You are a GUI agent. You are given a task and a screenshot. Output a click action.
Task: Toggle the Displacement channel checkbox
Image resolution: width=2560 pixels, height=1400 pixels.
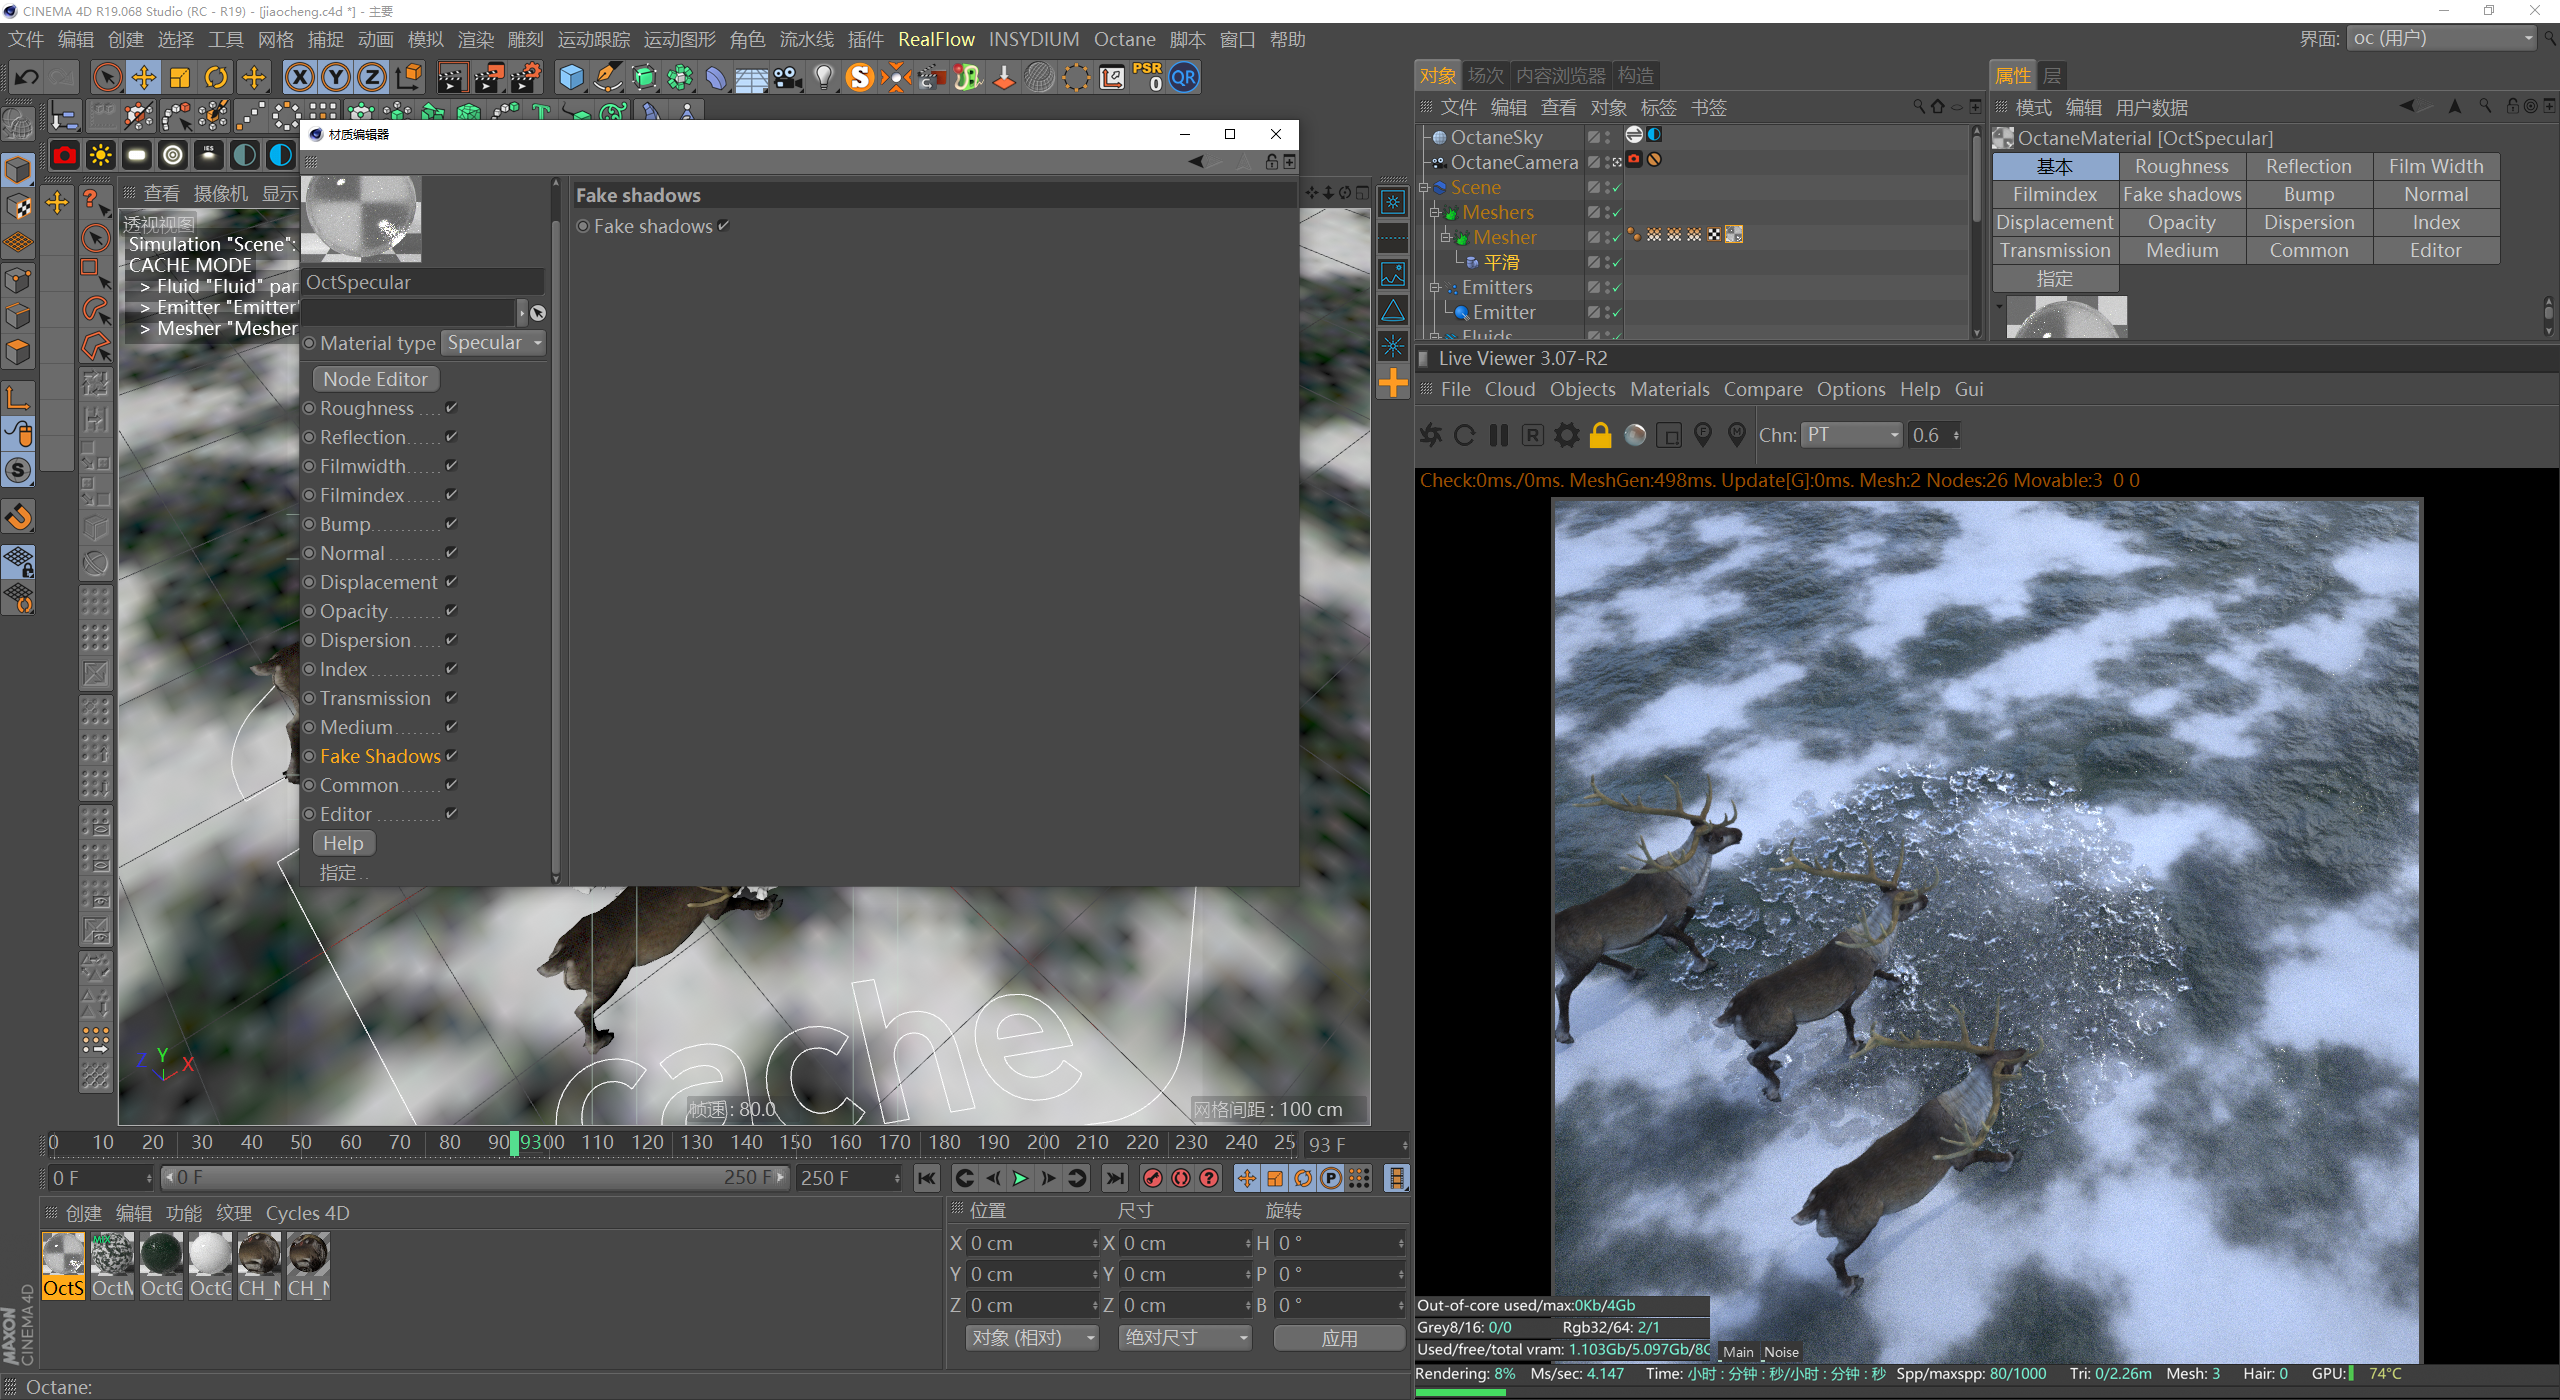(452, 582)
